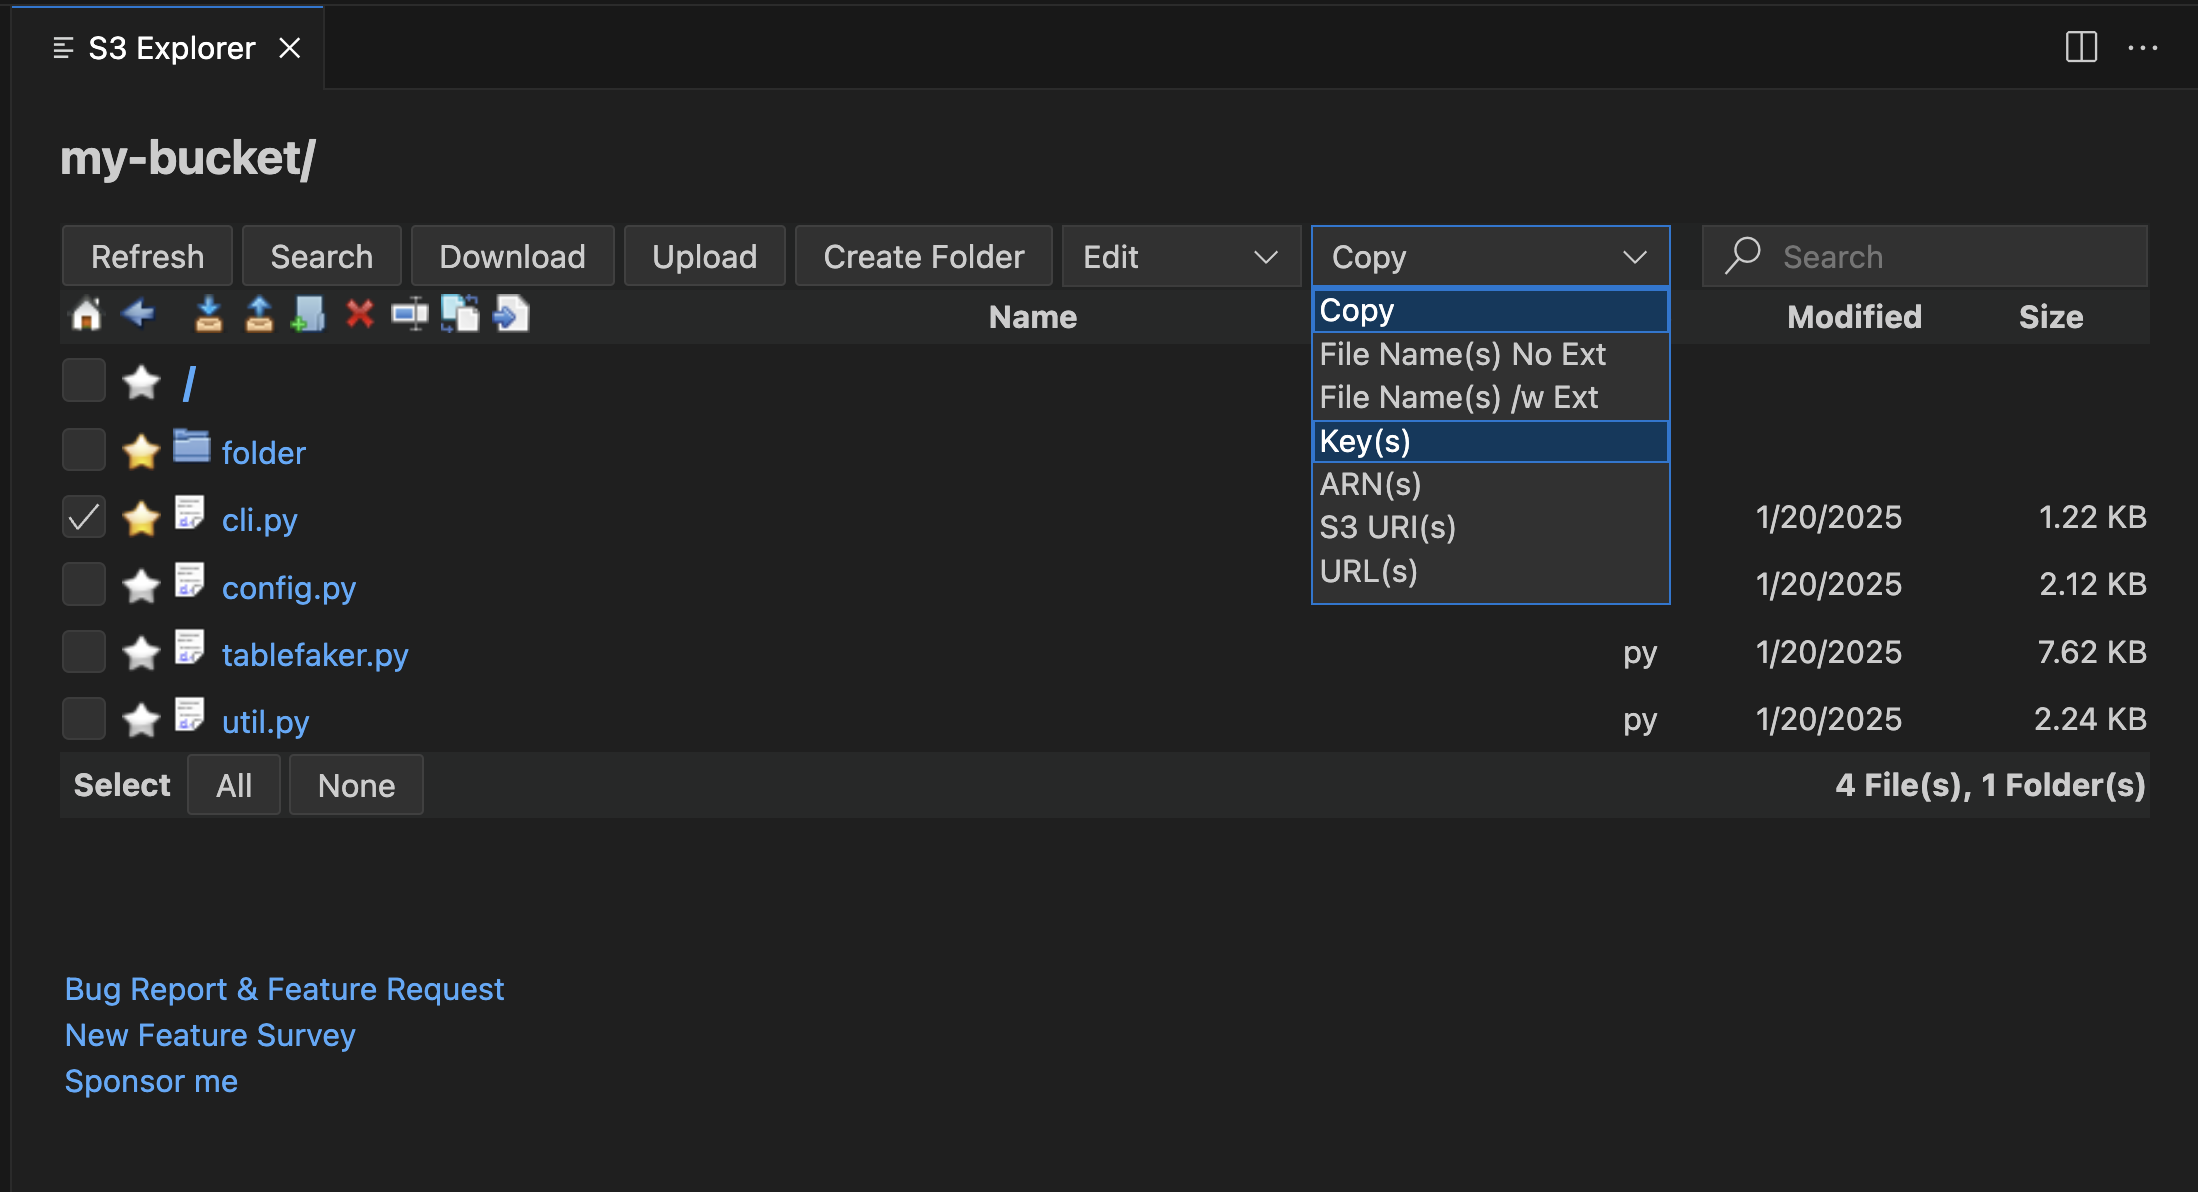Click the red delete icon
The image size is (2198, 1192).
point(359,314)
